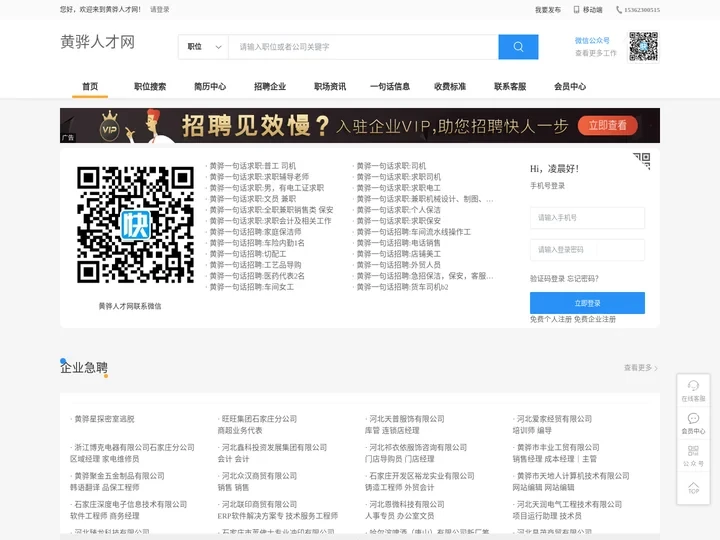Click the VIP crown badge on banner
The image size is (720, 540).
click(110, 126)
